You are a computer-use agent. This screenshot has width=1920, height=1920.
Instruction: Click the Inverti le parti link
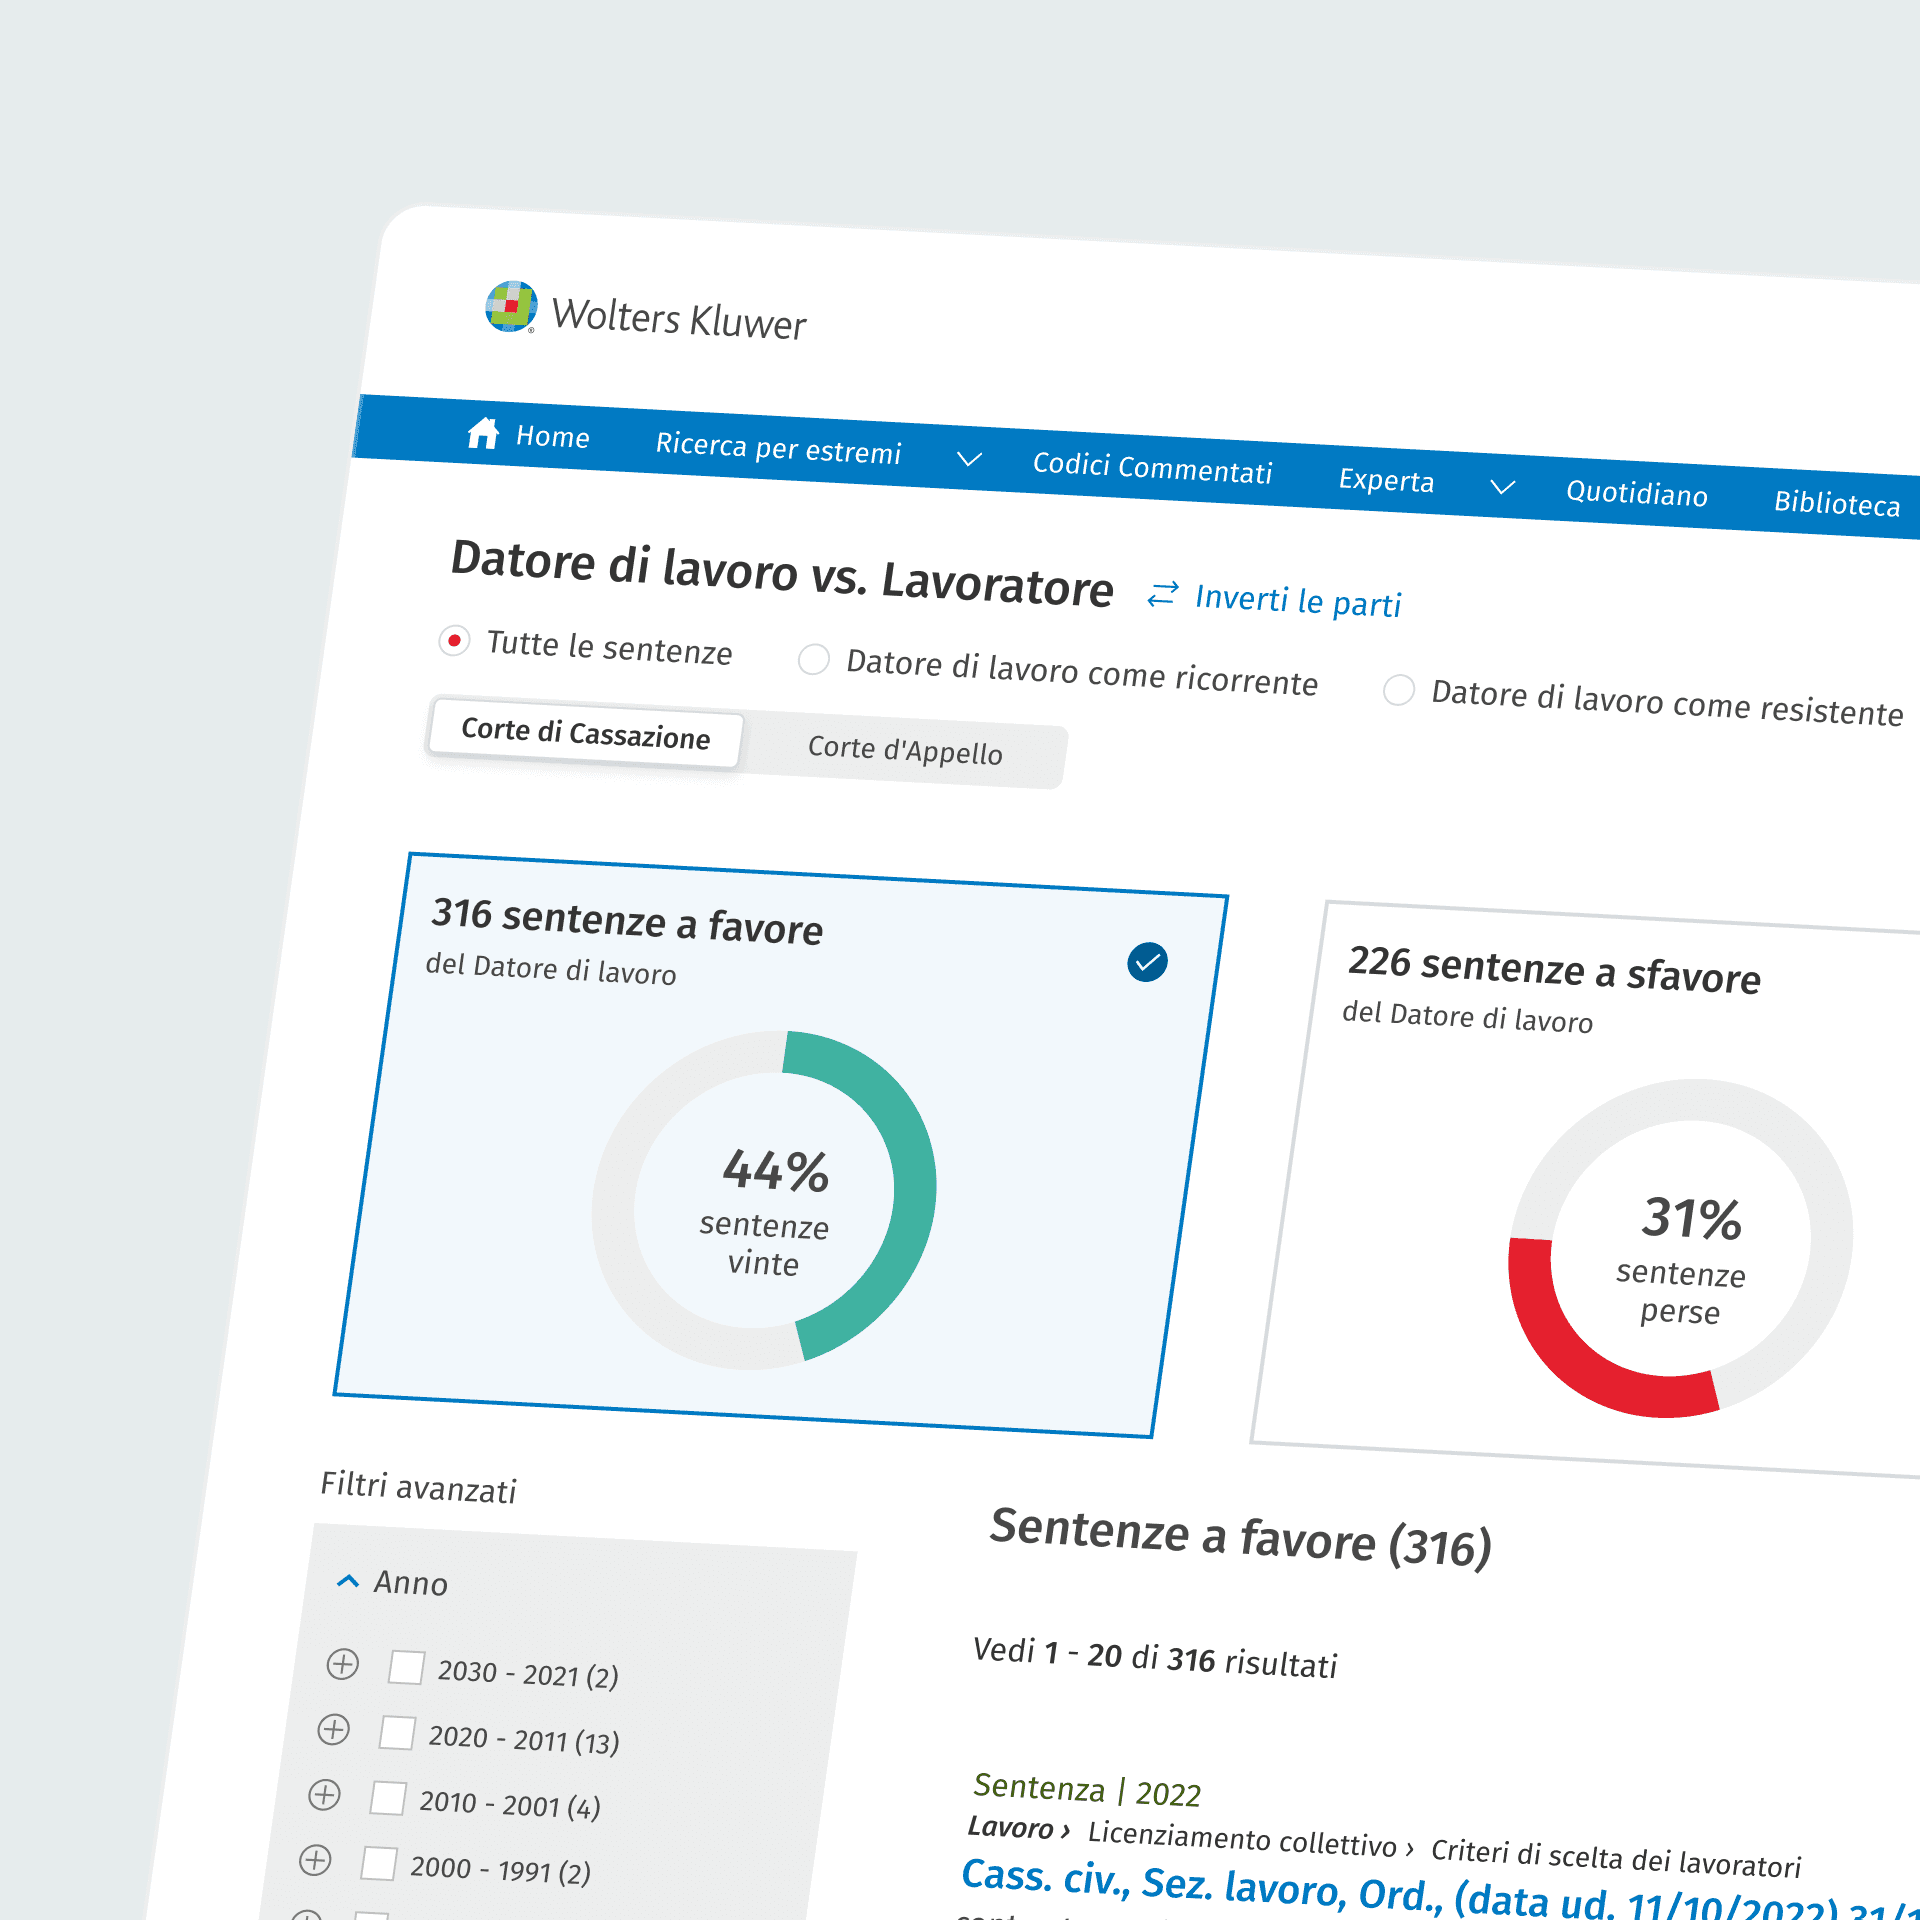pos(1297,601)
